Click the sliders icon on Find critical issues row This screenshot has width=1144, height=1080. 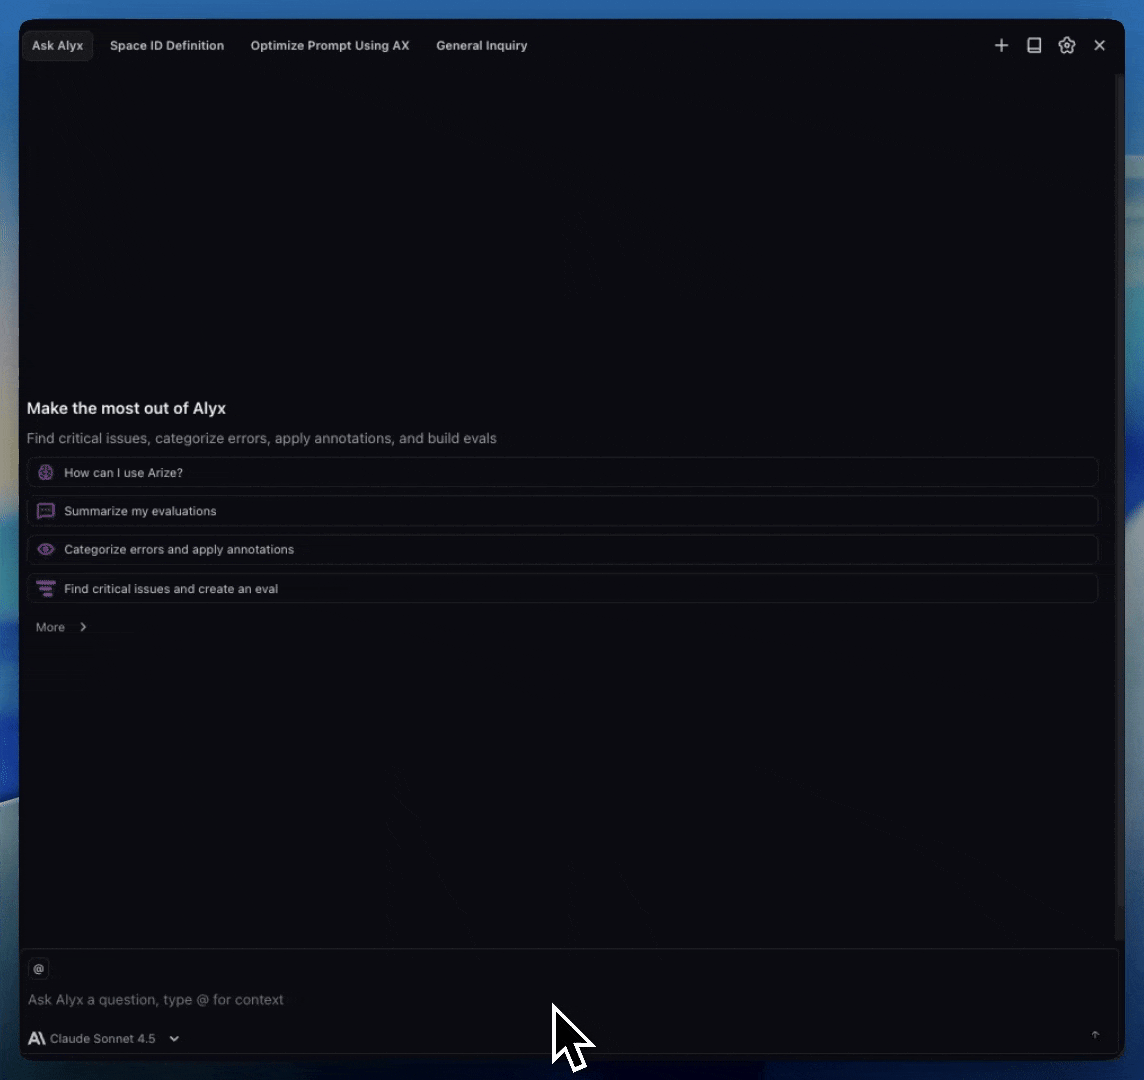tap(46, 588)
